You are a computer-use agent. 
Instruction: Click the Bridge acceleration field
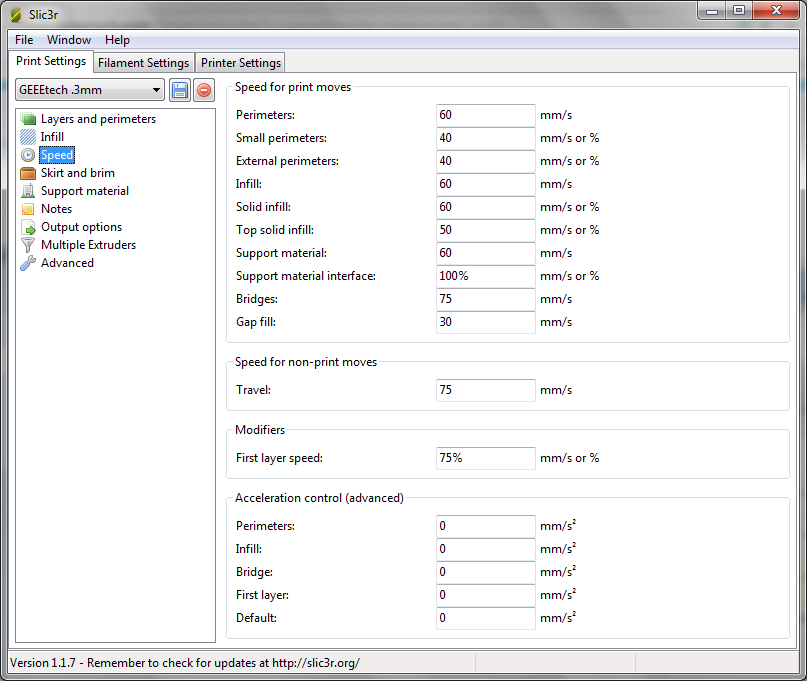click(485, 572)
